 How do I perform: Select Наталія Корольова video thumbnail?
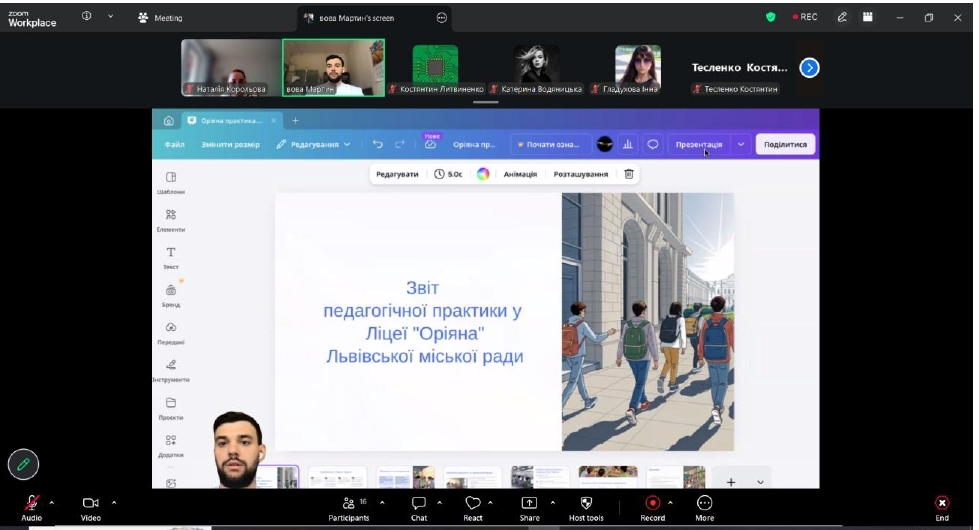231,67
